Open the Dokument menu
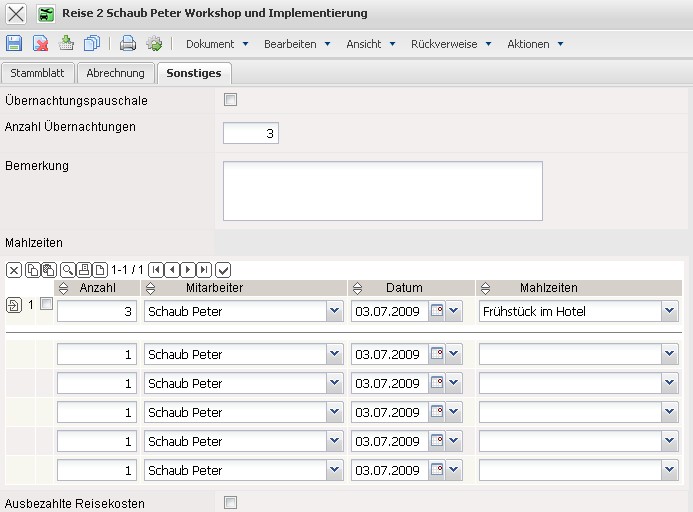Screen dimensions: 693x512 [216, 44]
